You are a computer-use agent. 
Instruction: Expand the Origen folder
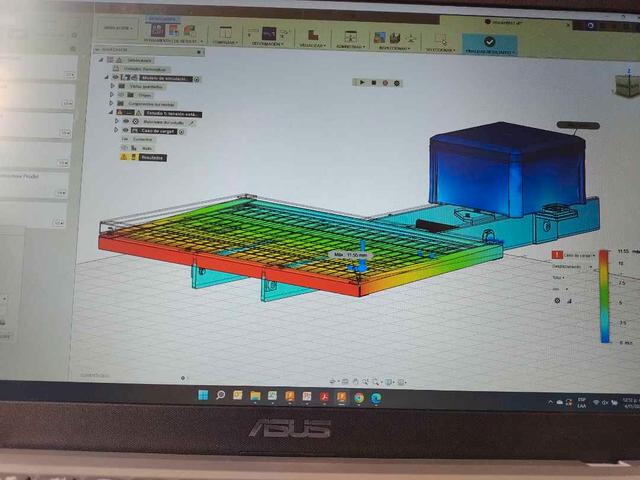[112, 94]
